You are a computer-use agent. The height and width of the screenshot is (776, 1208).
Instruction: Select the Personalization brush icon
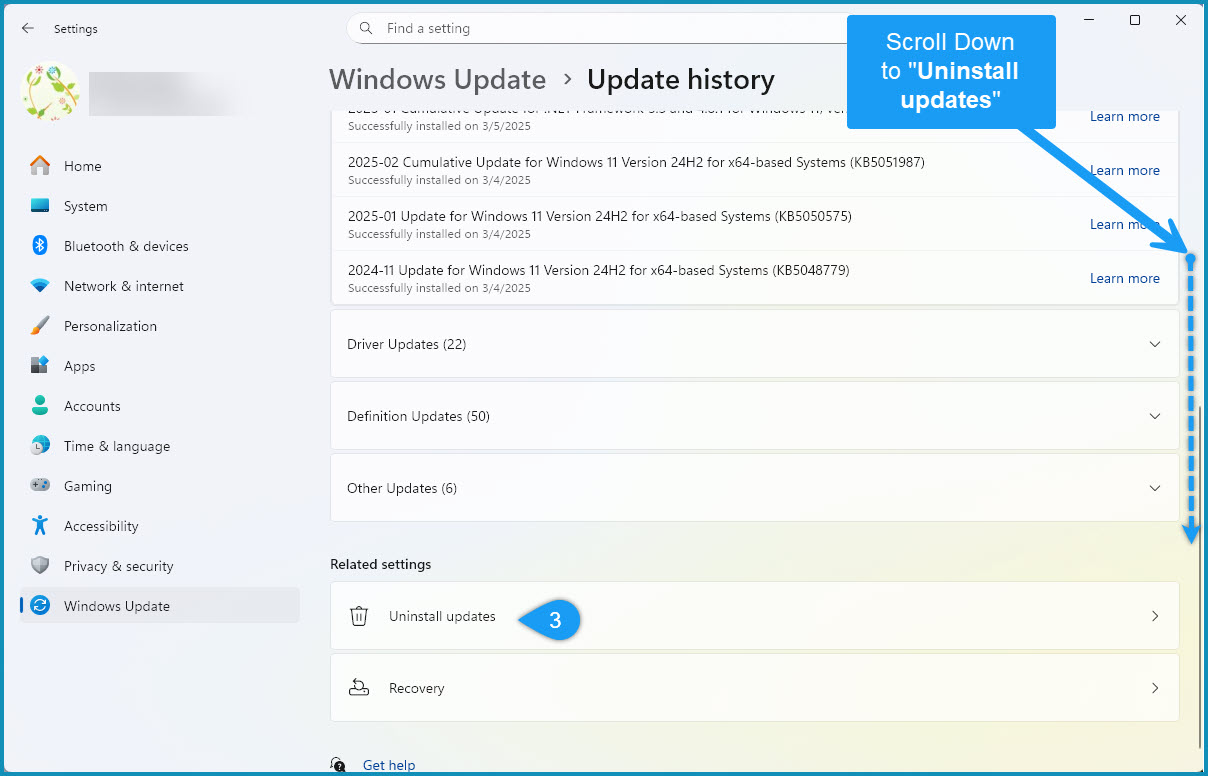click(x=40, y=326)
